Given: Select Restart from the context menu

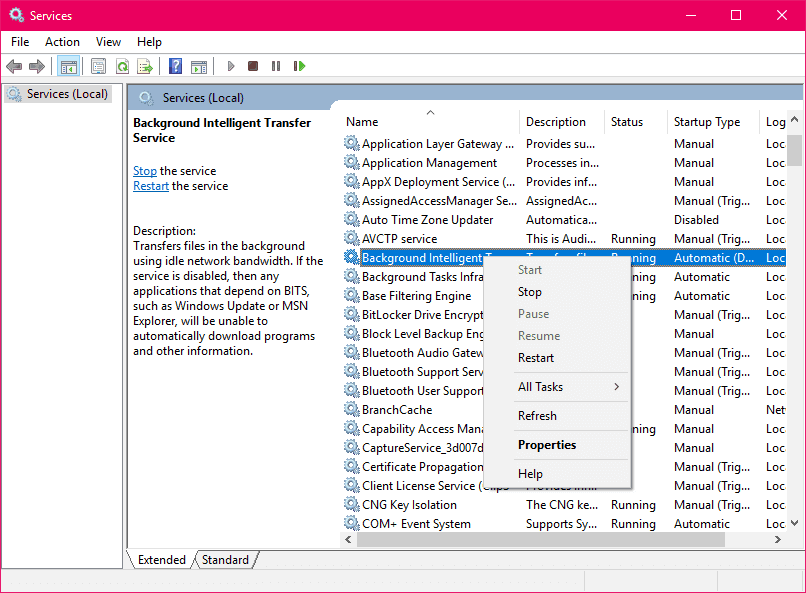Looking at the screenshot, I should coord(536,358).
